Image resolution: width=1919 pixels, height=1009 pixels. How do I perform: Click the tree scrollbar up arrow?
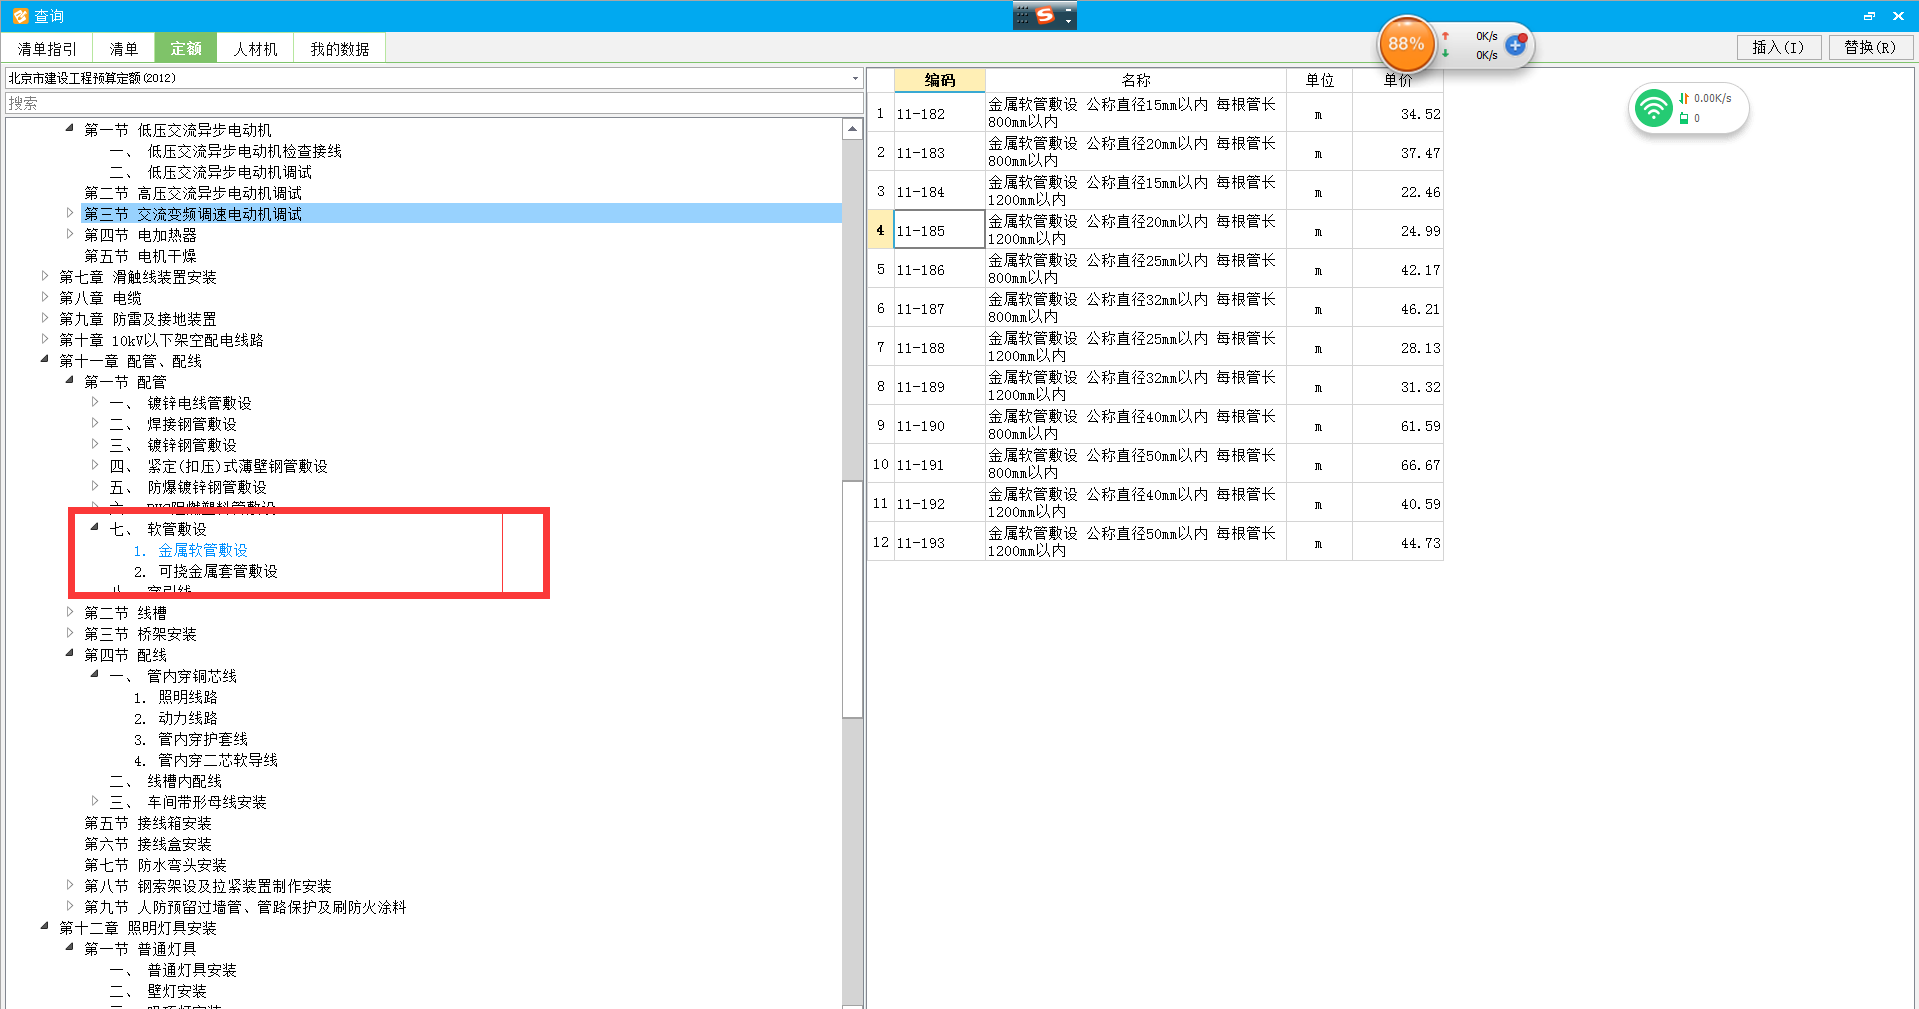coord(852,129)
